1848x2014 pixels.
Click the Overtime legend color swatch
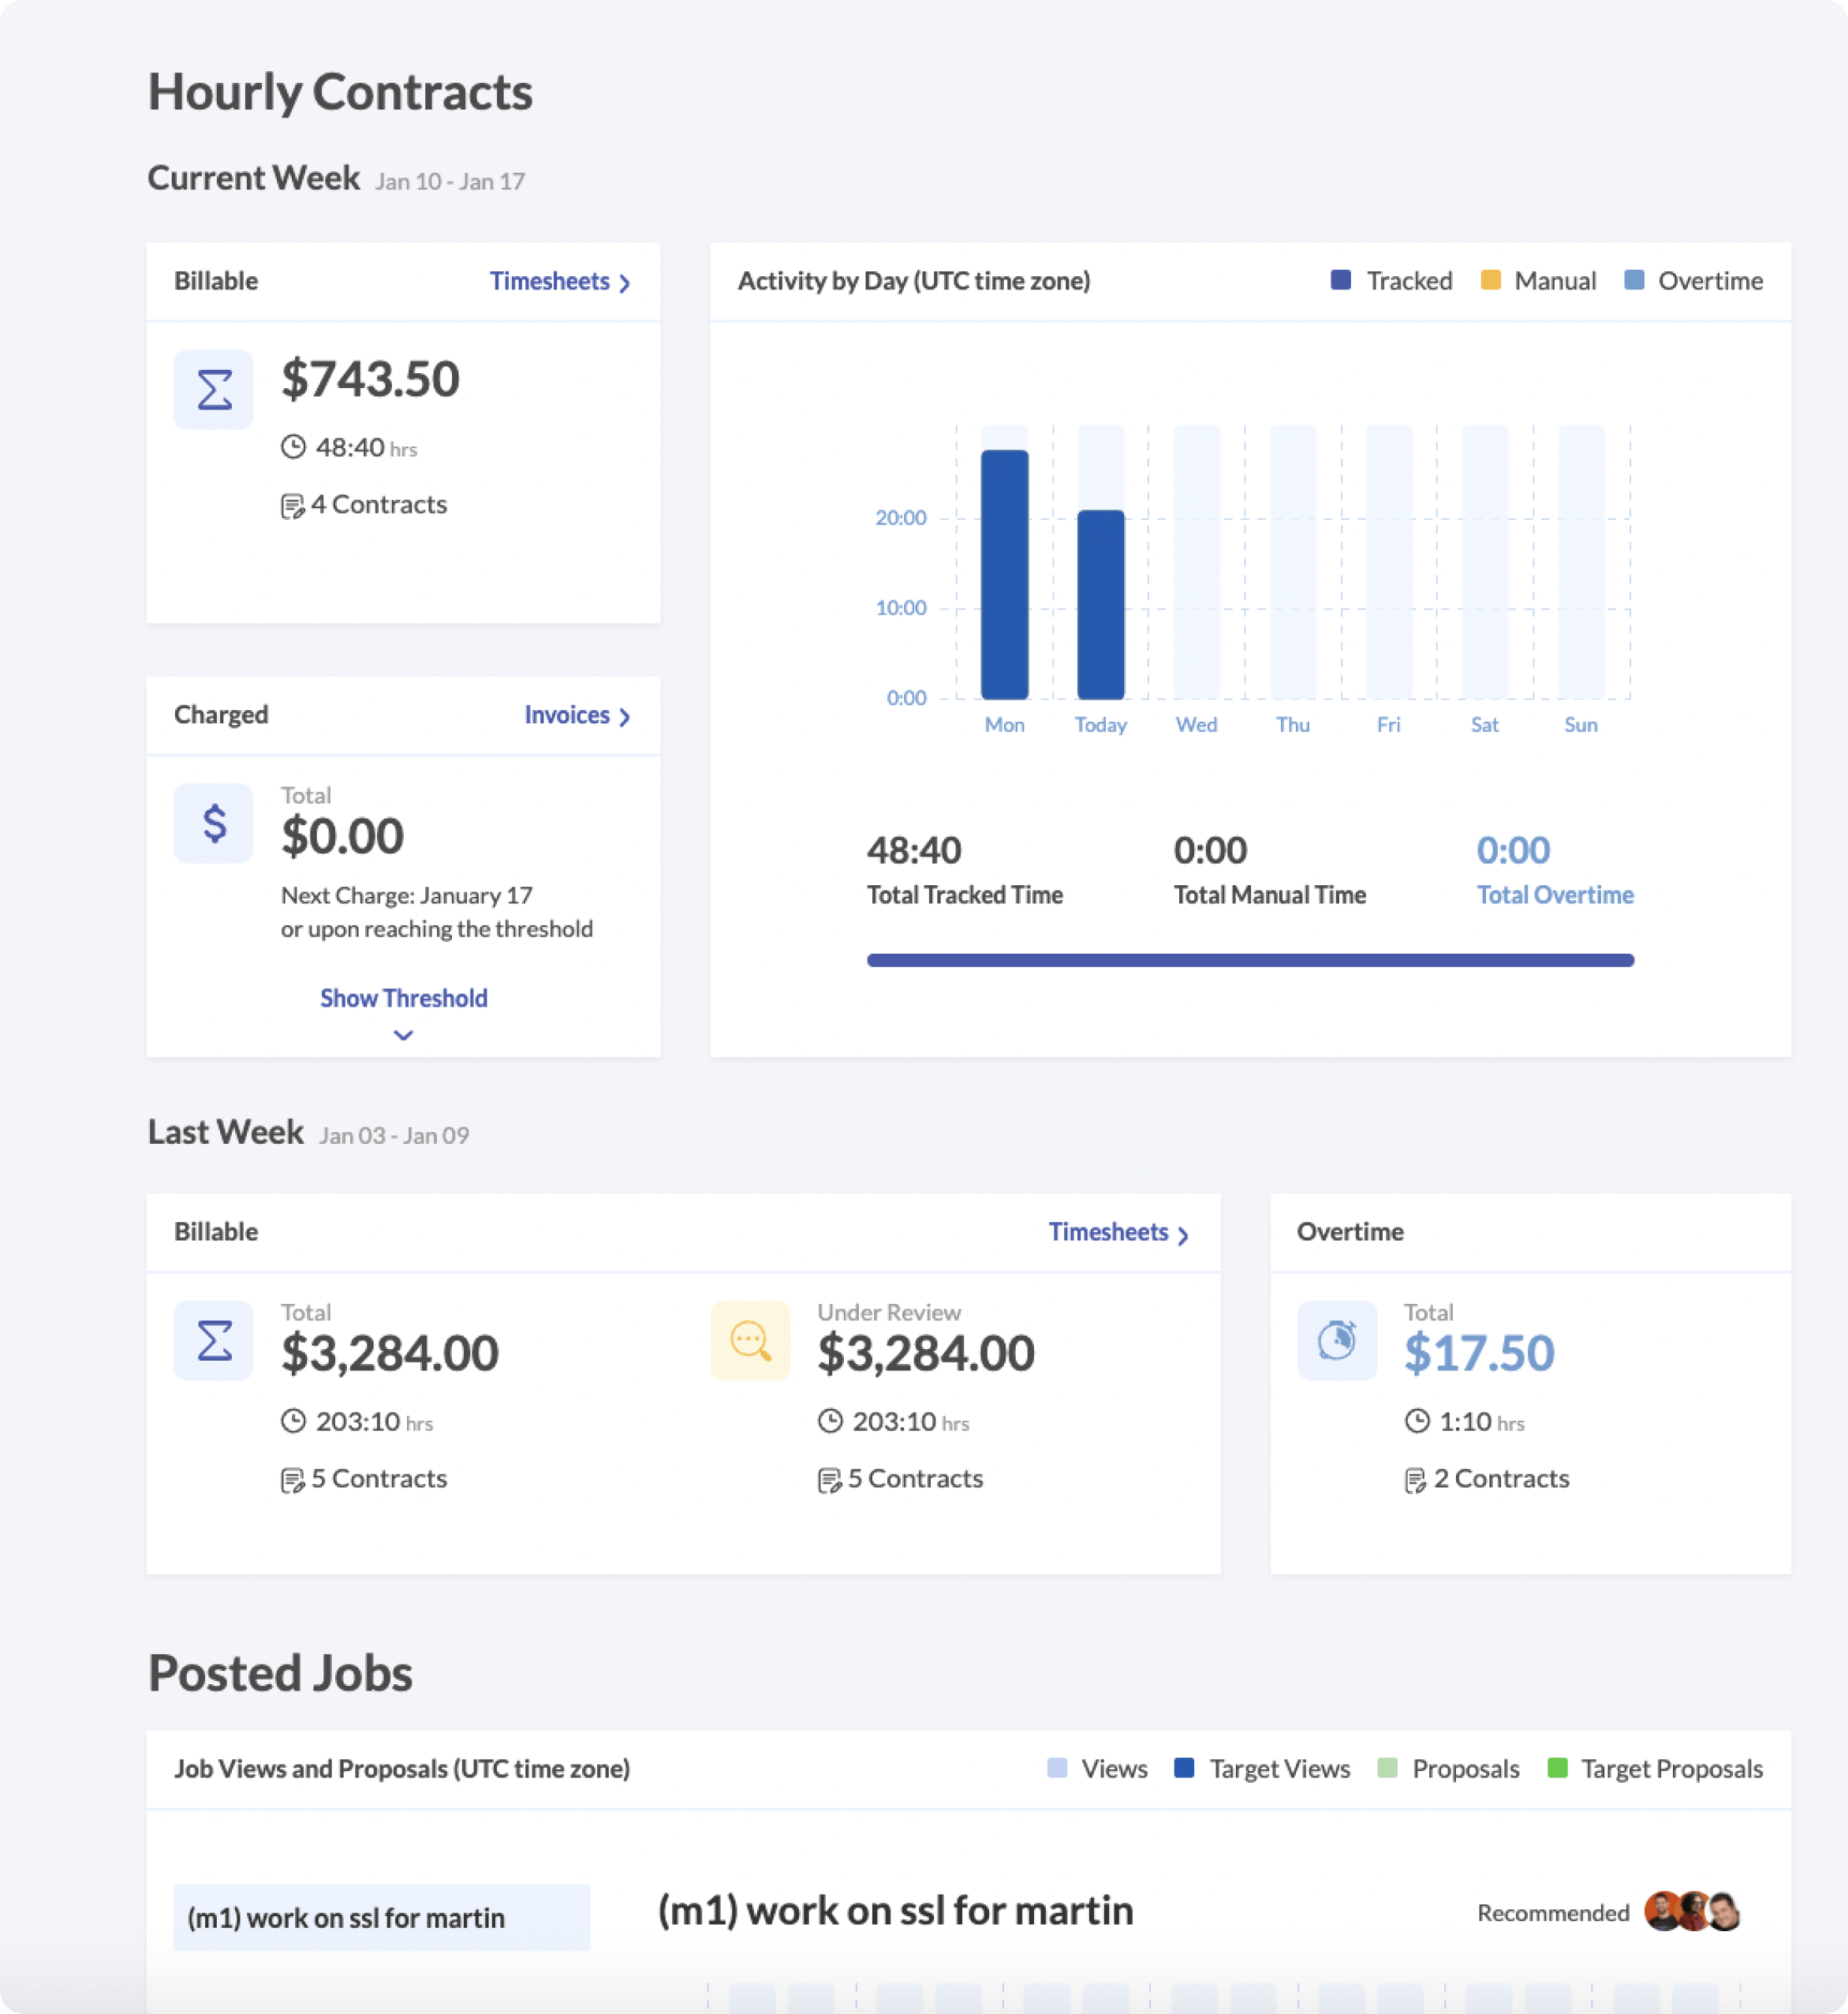(x=1634, y=280)
